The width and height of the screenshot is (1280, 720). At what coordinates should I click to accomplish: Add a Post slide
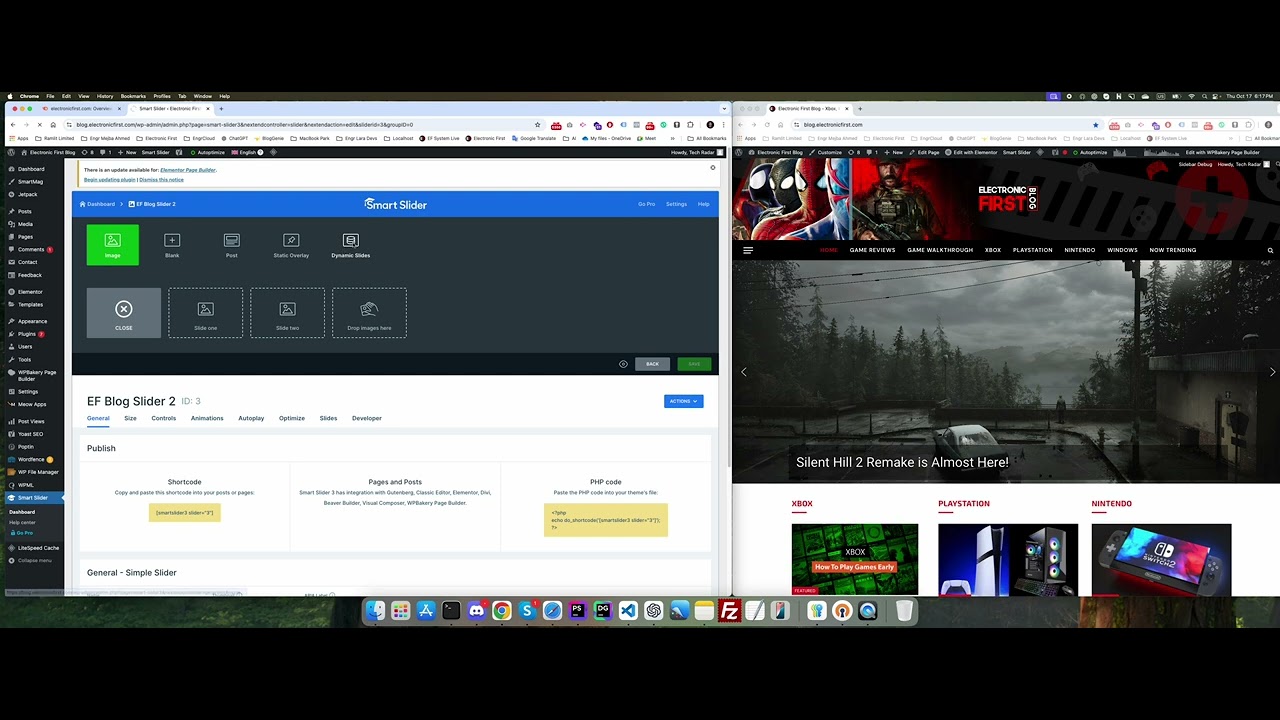232,245
